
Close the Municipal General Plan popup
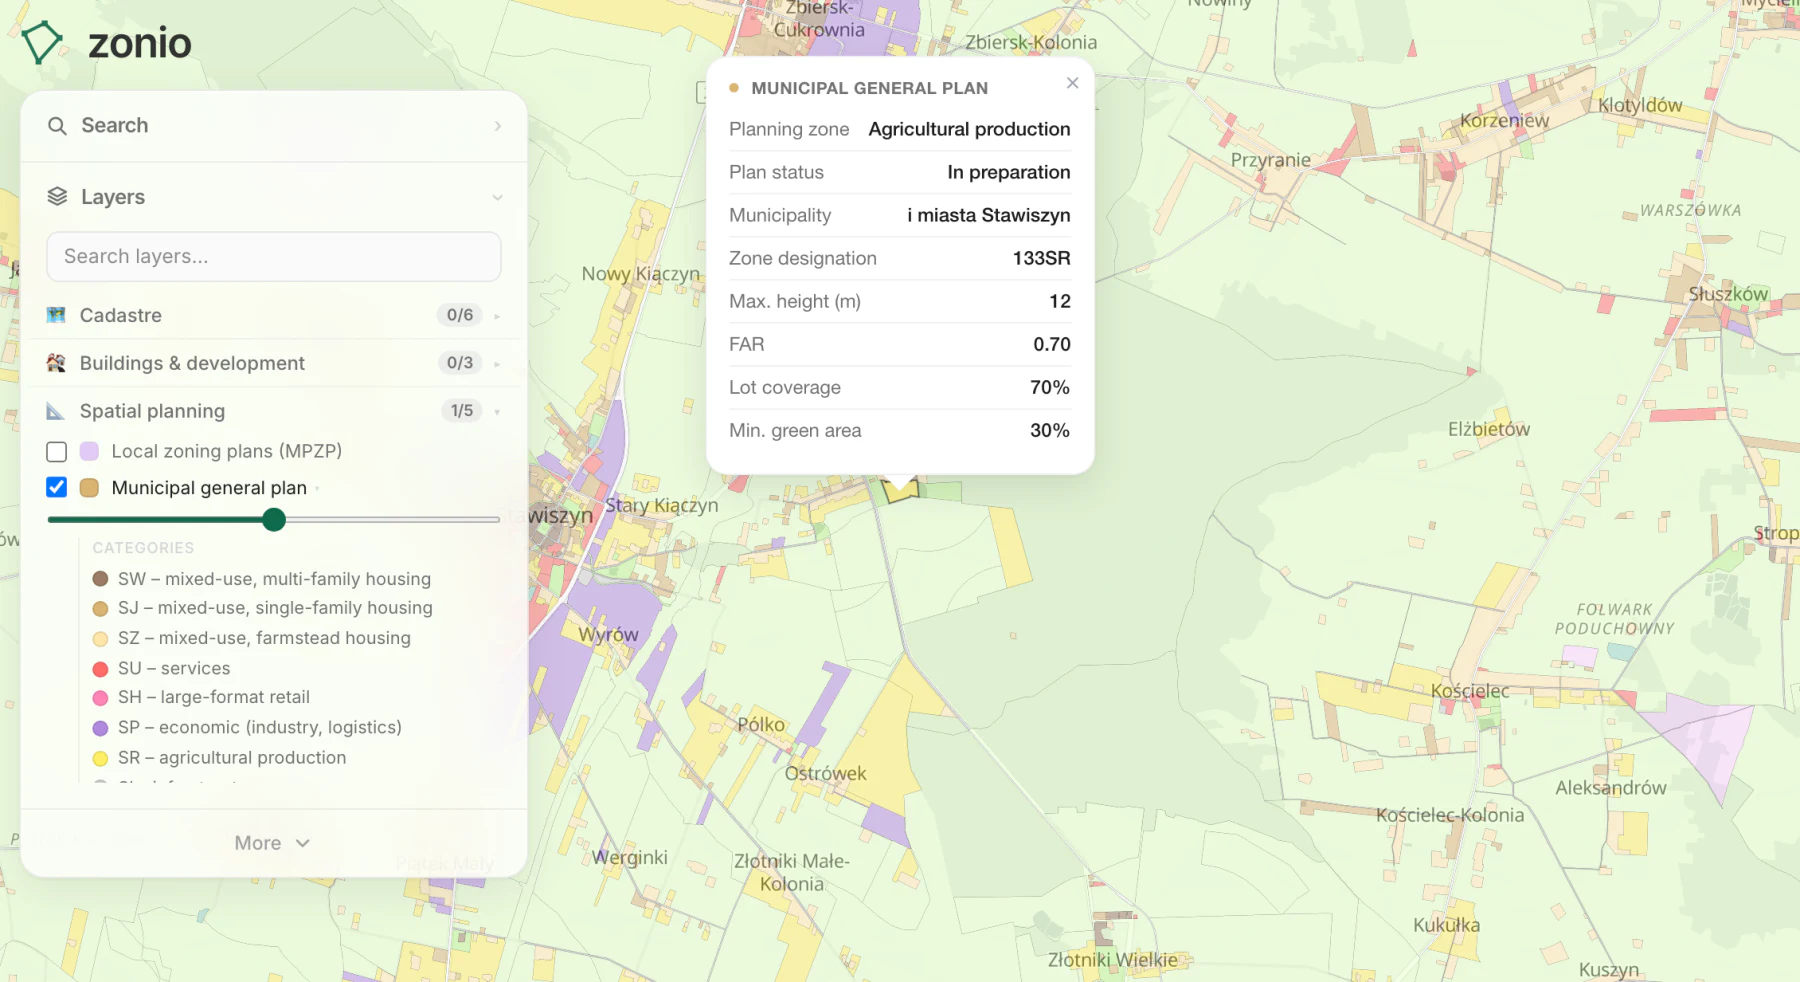tap(1072, 83)
